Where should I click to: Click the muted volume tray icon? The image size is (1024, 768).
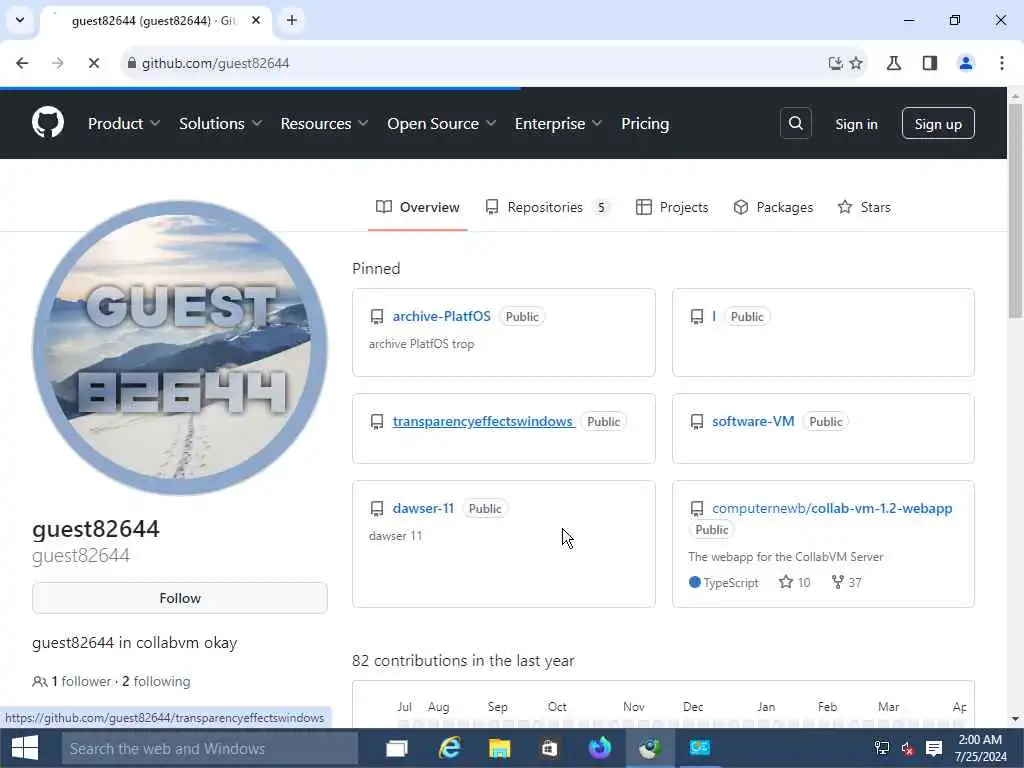coord(907,748)
